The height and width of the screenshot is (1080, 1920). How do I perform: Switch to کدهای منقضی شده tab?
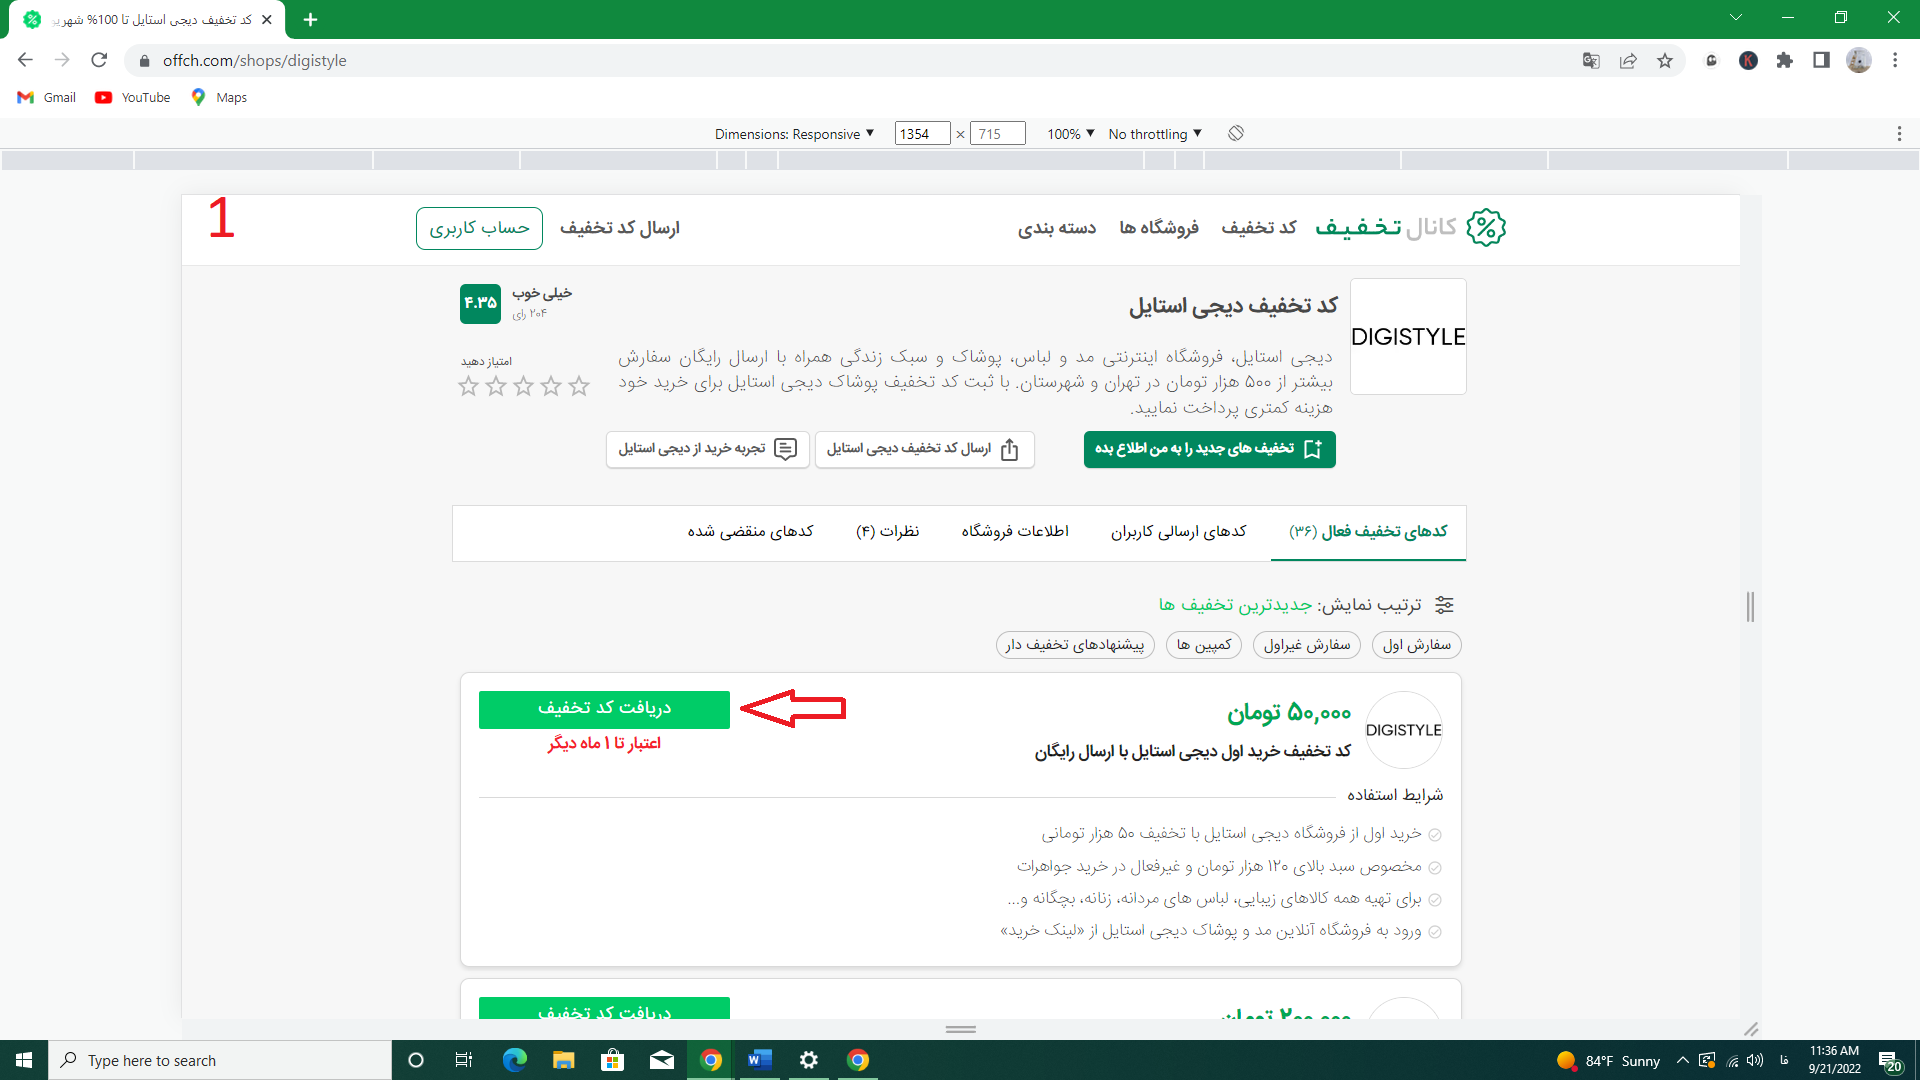pyautogui.click(x=750, y=532)
